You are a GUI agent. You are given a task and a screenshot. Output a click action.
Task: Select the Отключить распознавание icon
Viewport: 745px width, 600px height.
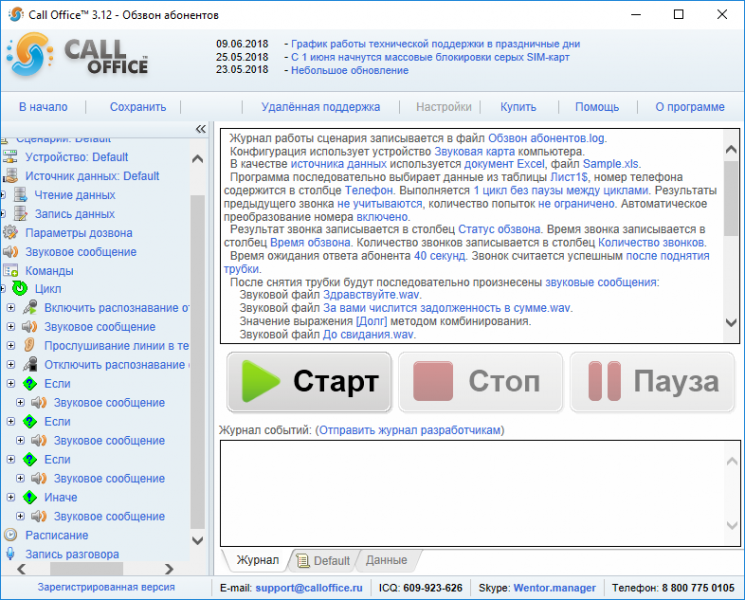(x=30, y=364)
